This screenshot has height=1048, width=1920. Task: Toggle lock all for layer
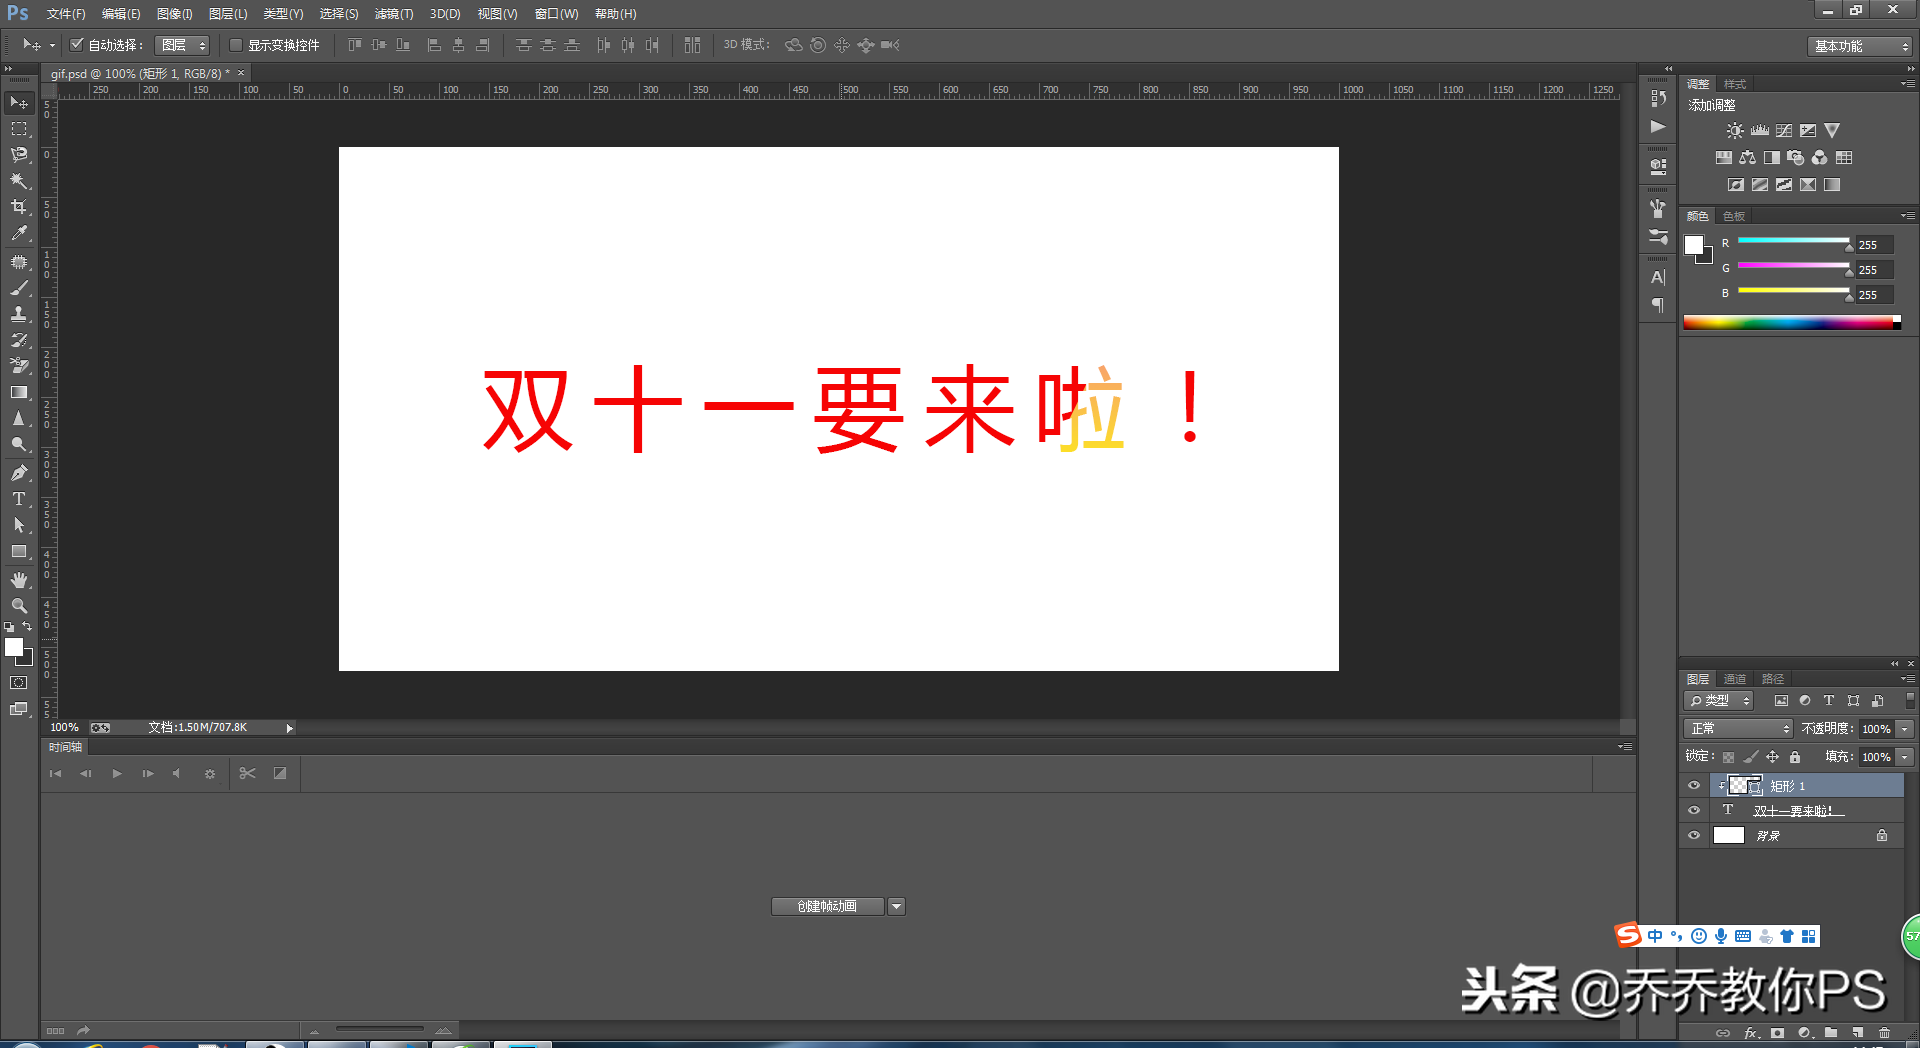[1795, 757]
